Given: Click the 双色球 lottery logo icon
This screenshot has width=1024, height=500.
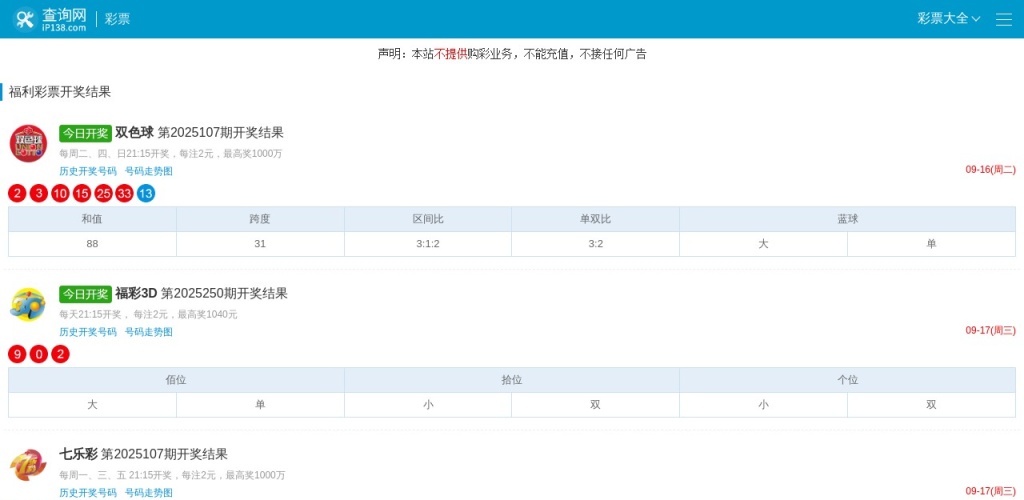Looking at the screenshot, I should point(28,143).
